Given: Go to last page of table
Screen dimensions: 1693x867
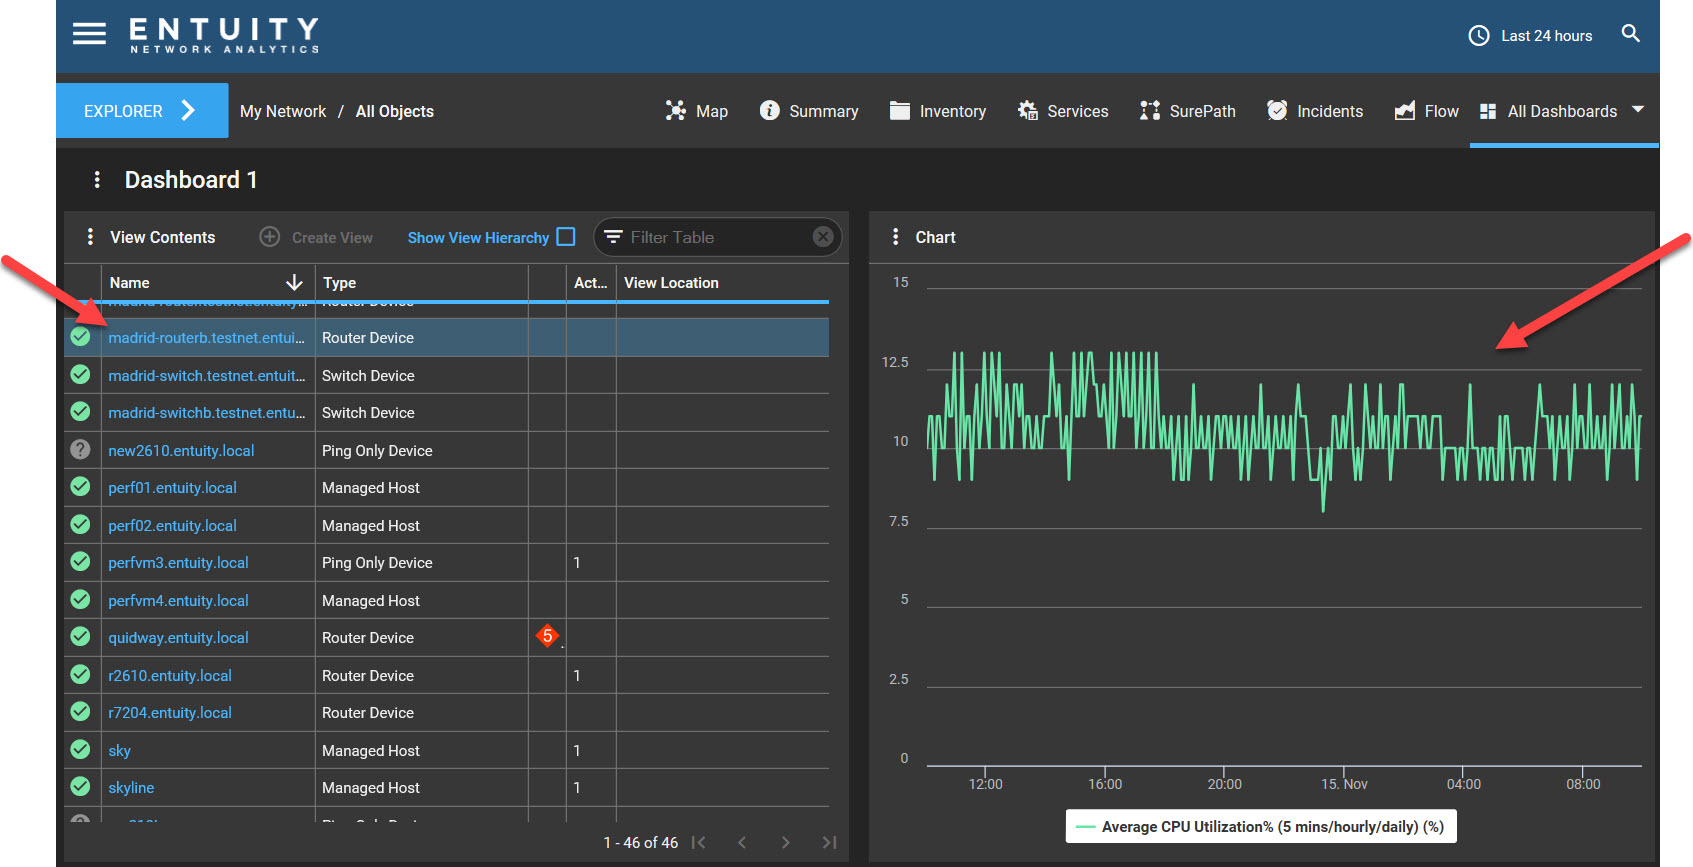Looking at the screenshot, I should point(829,843).
